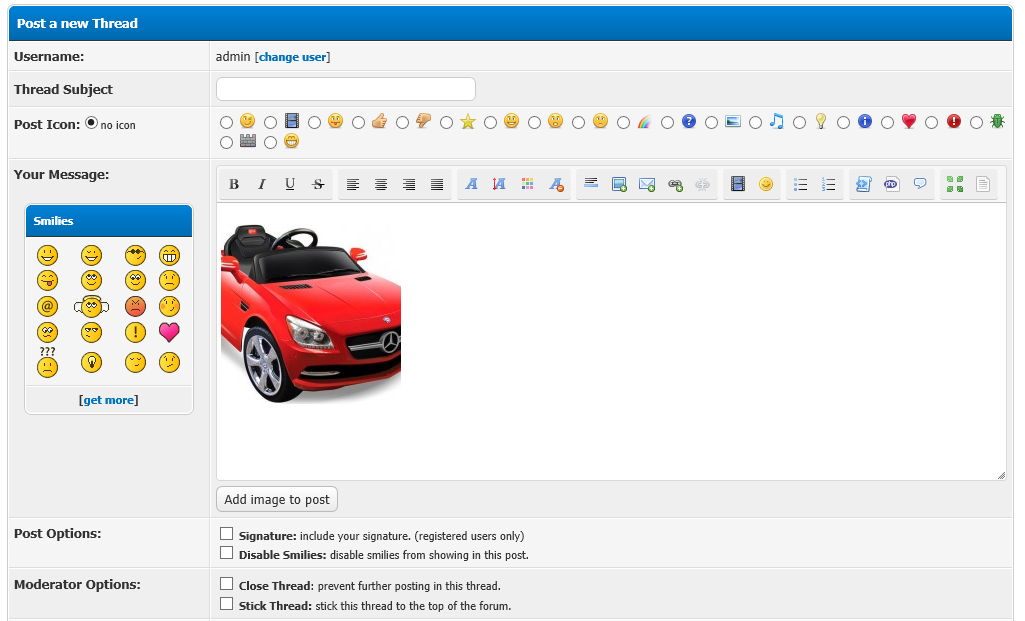Apply italic formatting to text

pyautogui.click(x=262, y=184)
